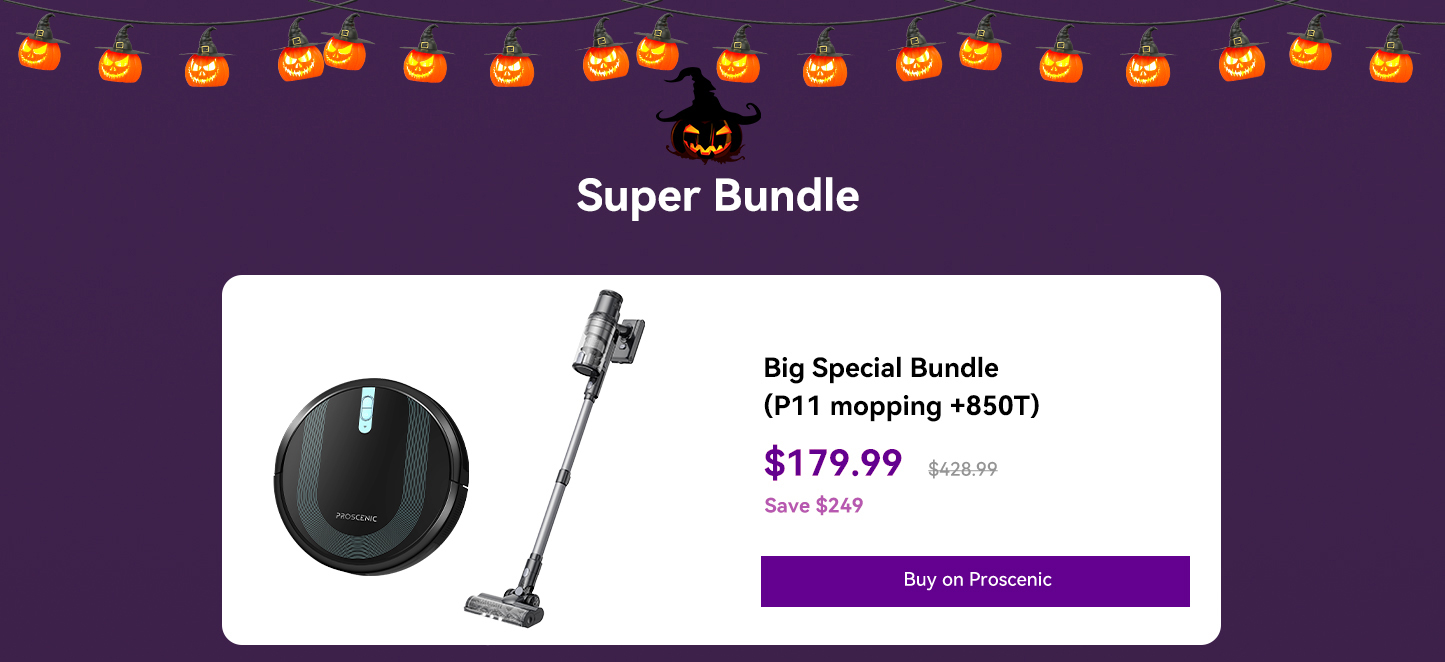The image size is (1445, 662).
Task: Click the Big Special Bundle title
Action: coord(881,368)
